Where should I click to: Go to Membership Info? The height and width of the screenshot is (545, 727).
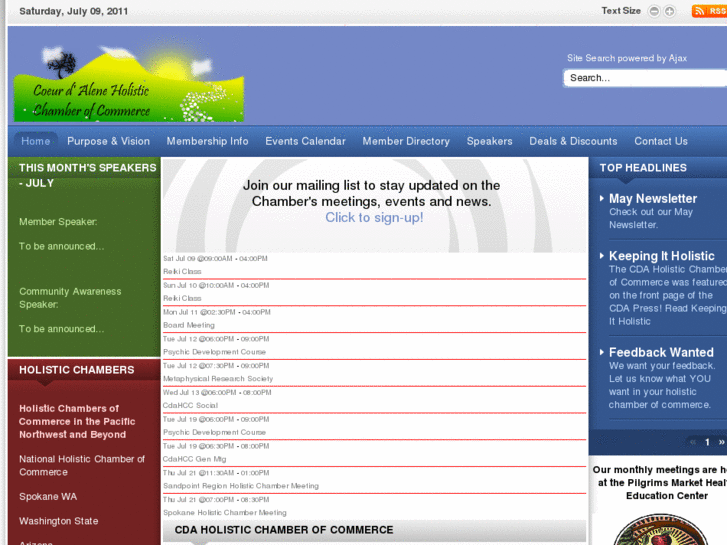[x=207, y=141]
